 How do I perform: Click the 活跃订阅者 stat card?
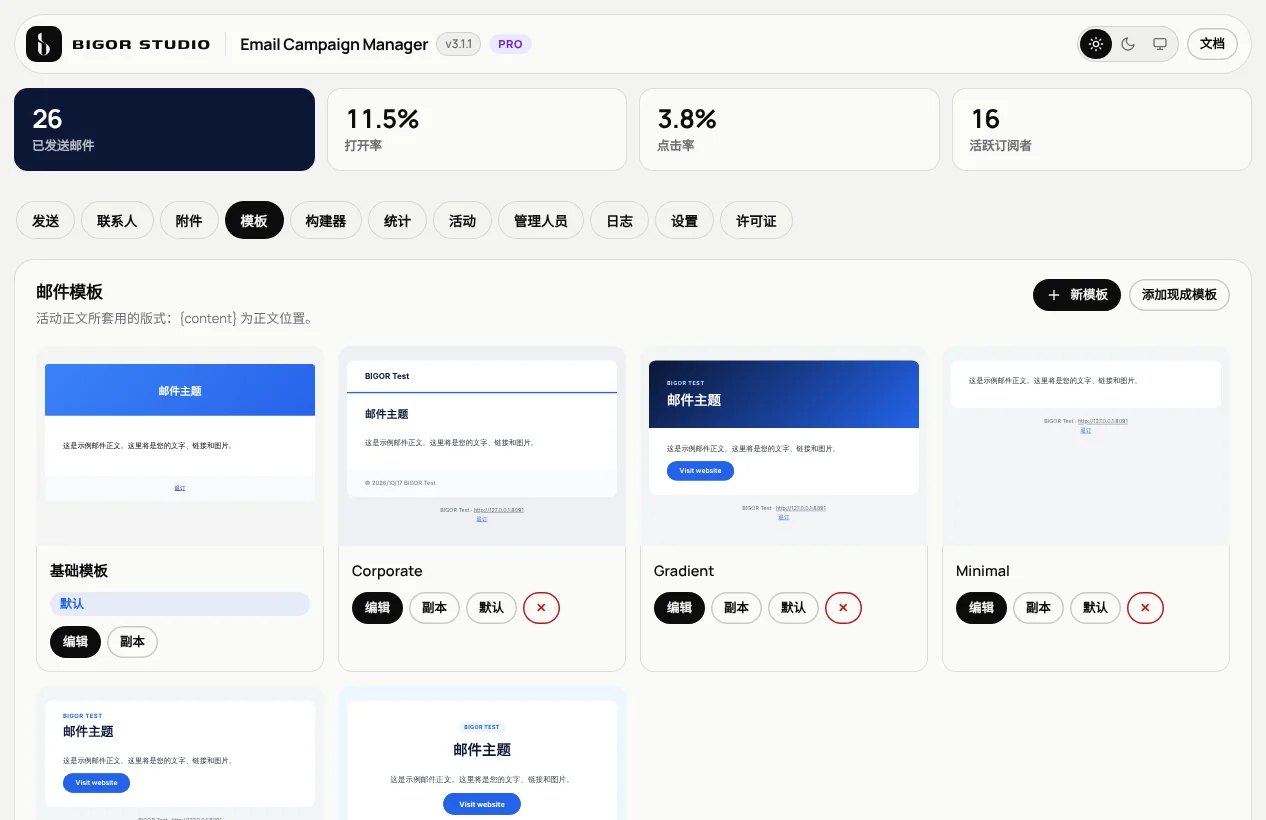(x=1102, y=130)
